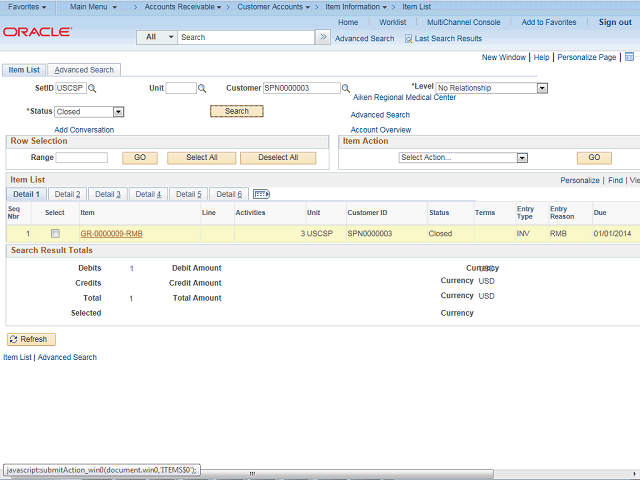This screenshot has width=640, height=480.
Task: Open the Favorites menu
Action: point(30,7)
